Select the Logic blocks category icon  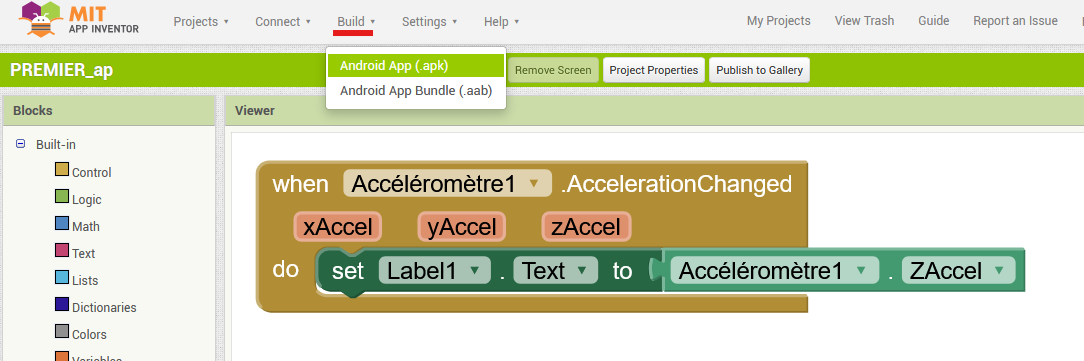pyautogui.click(x=62, y=196)
